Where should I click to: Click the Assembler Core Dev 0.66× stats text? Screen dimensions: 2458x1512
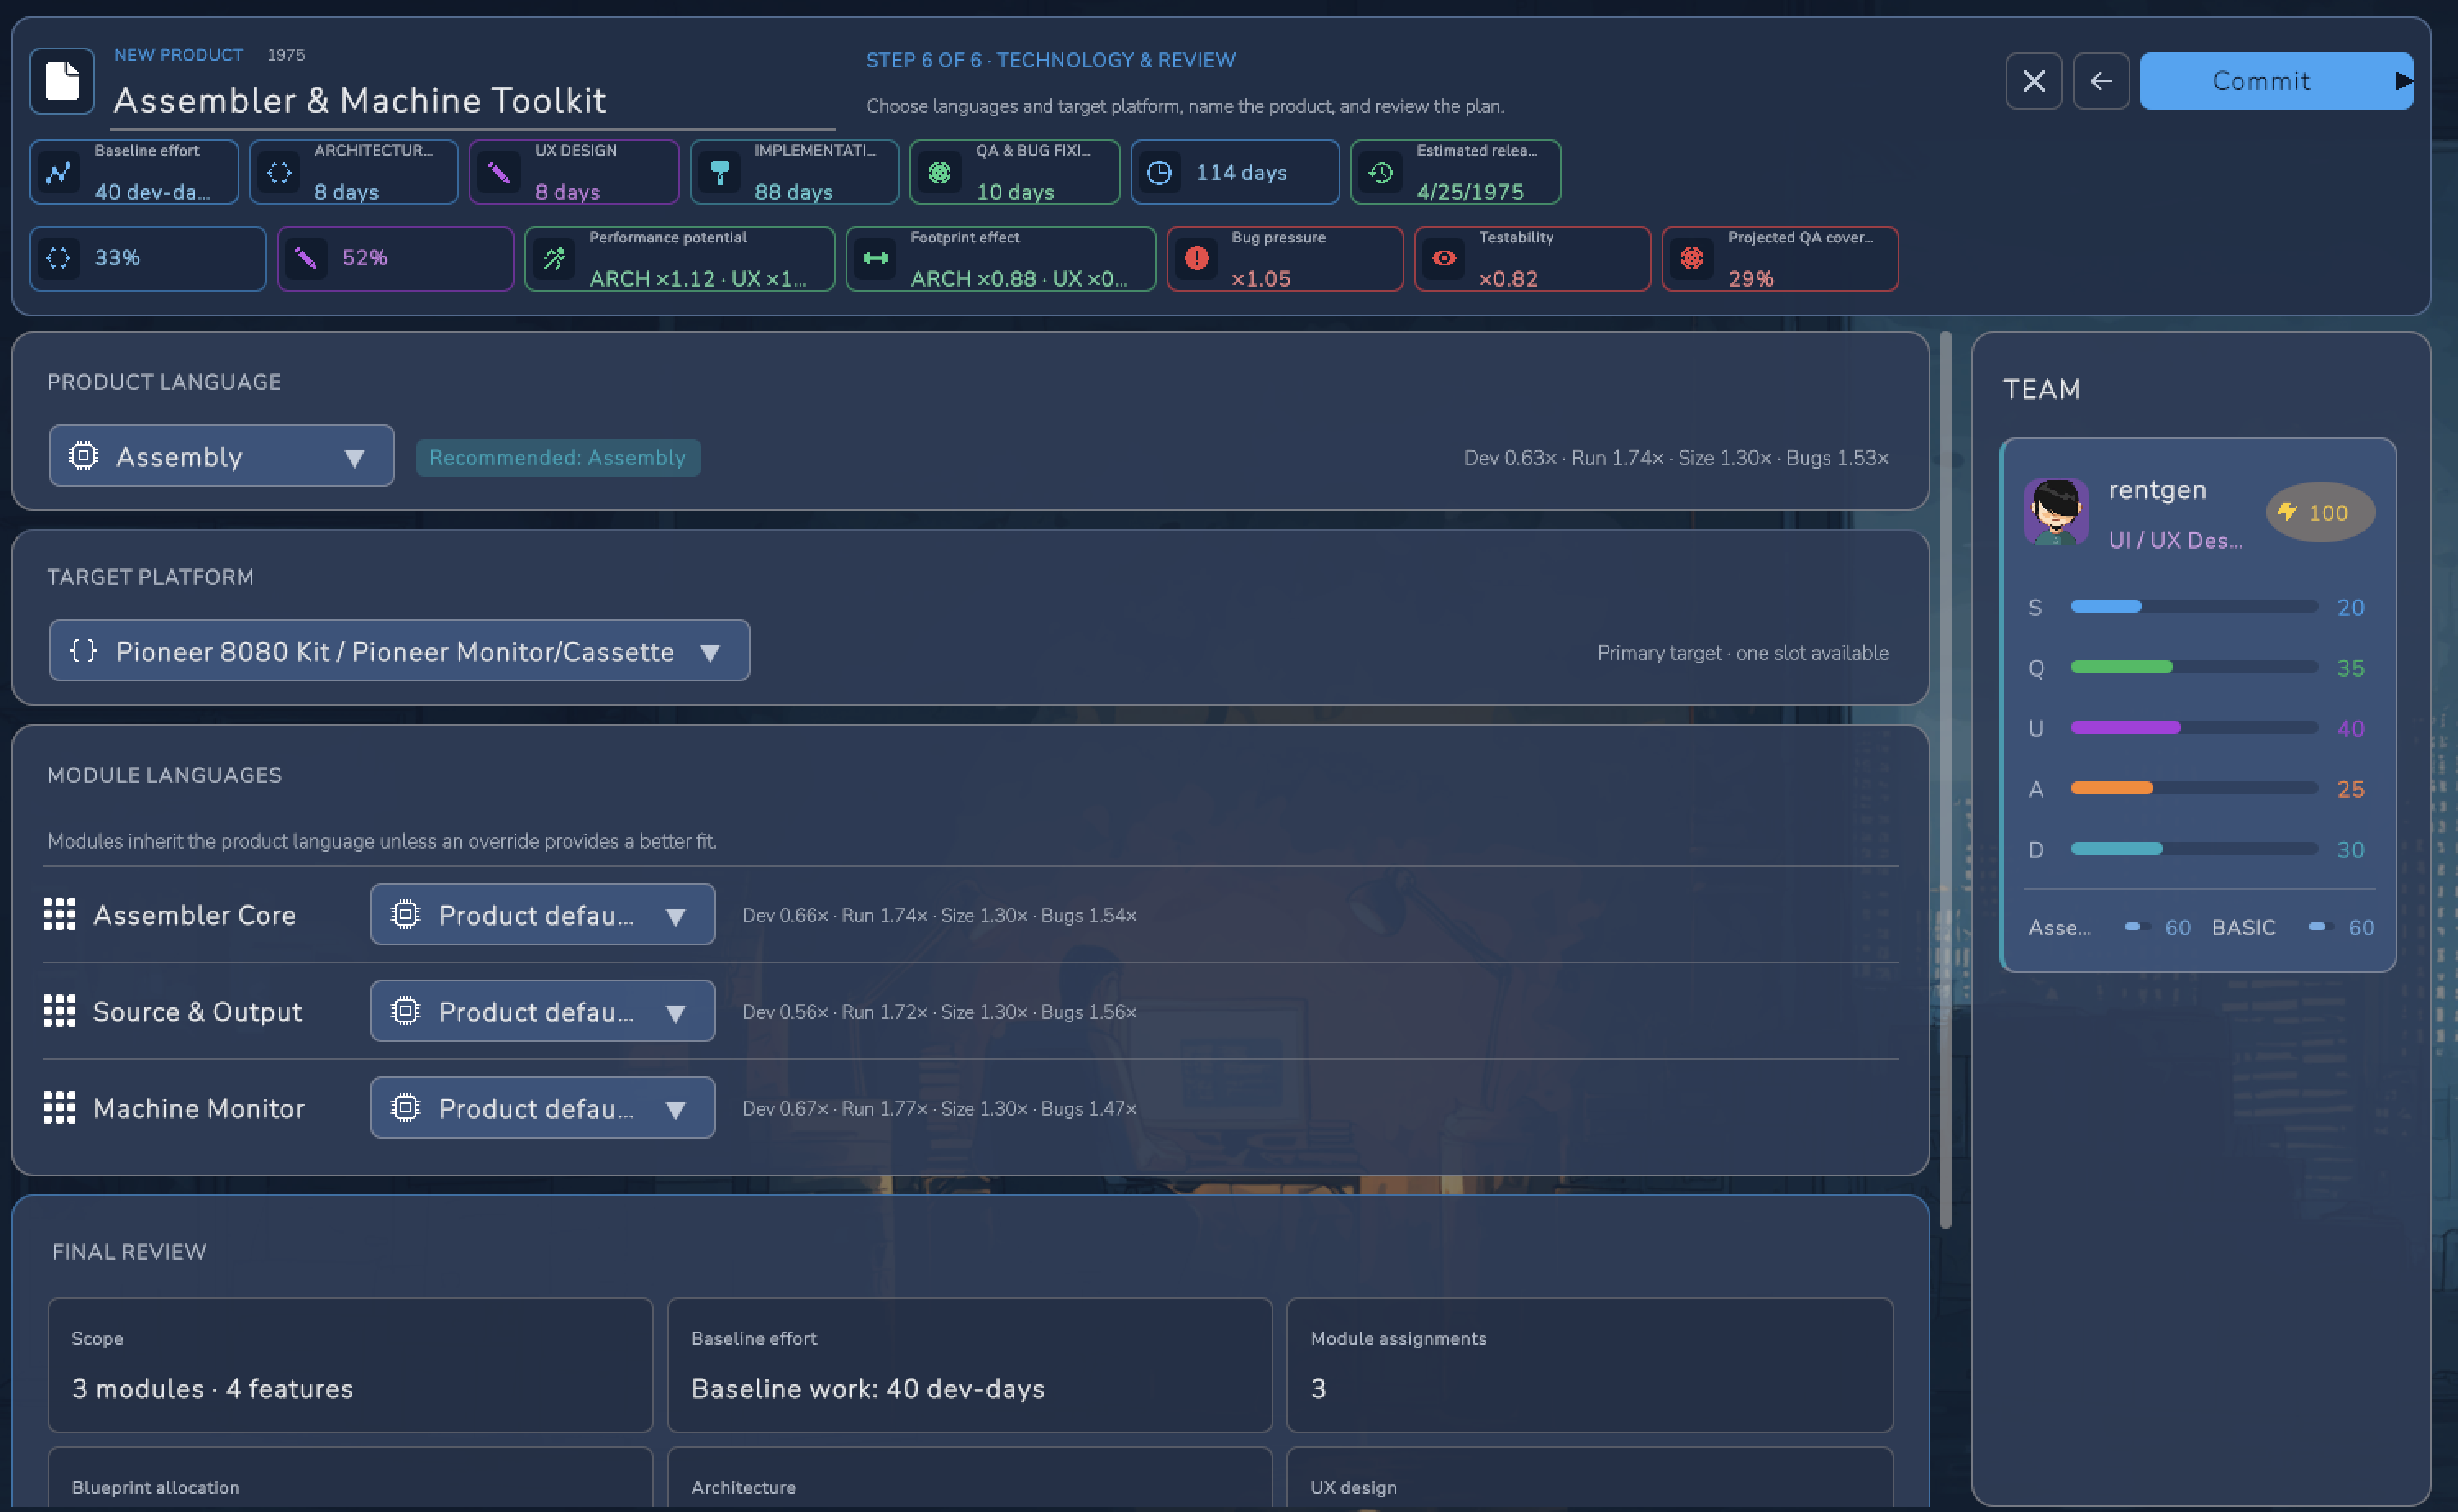(939, 915)
